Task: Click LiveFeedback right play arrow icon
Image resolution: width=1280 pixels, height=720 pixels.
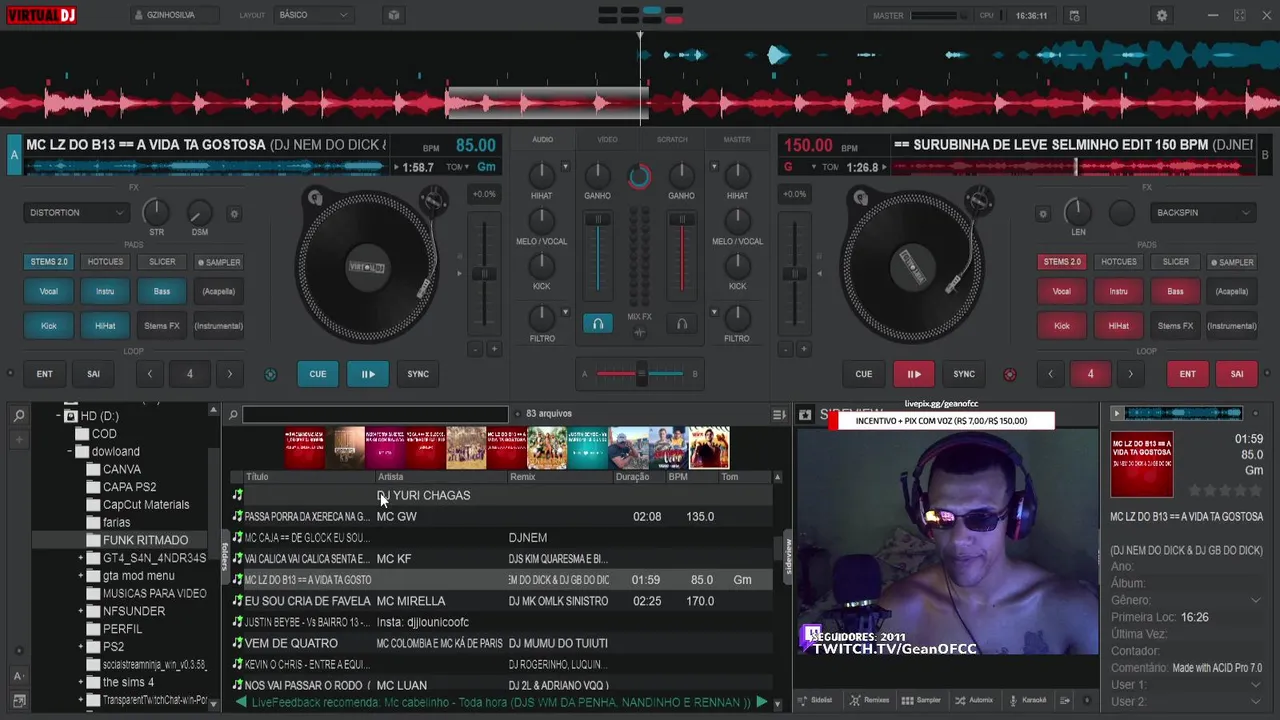Action: click(762, 702)
